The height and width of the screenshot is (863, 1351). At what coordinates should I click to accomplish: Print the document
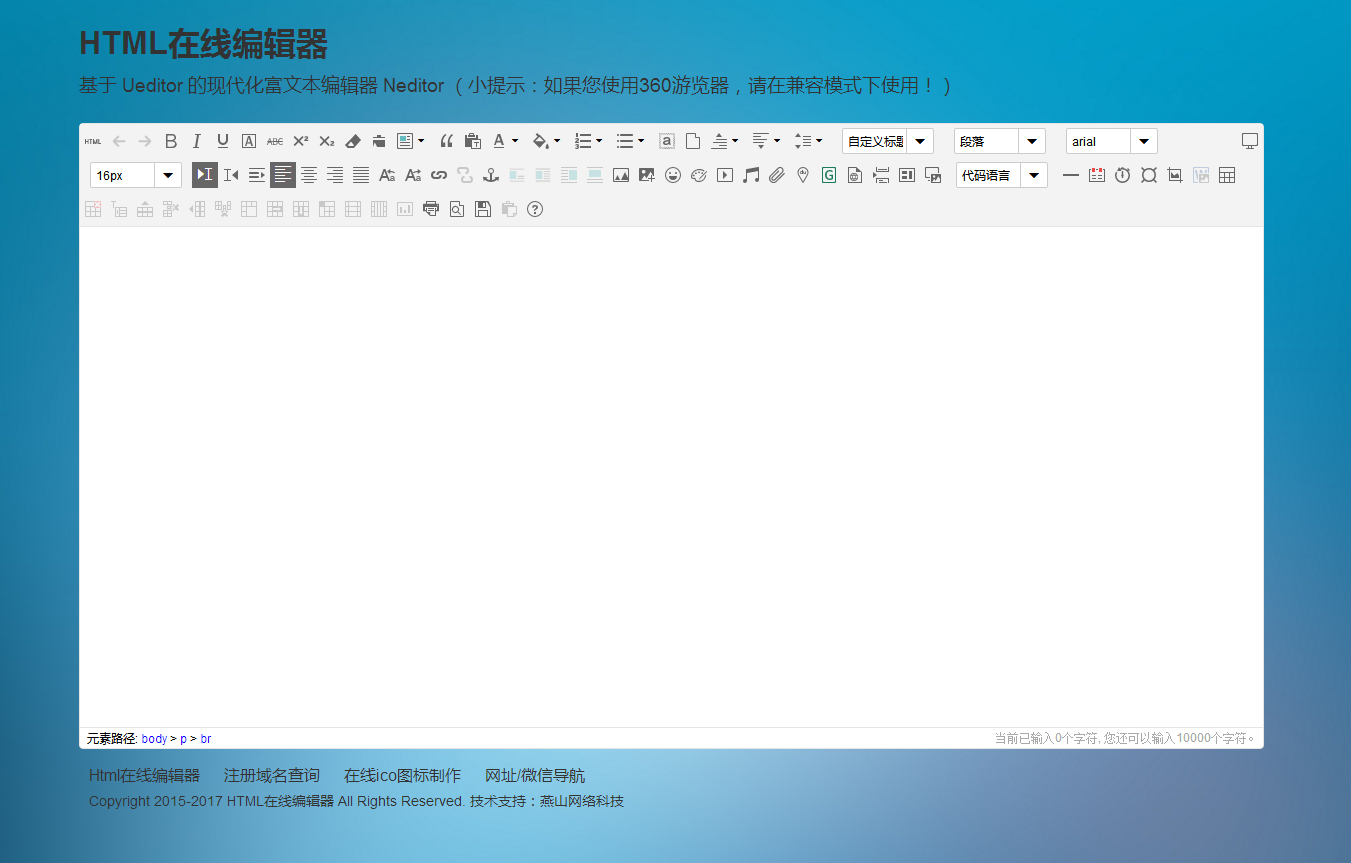click(431, 209)
